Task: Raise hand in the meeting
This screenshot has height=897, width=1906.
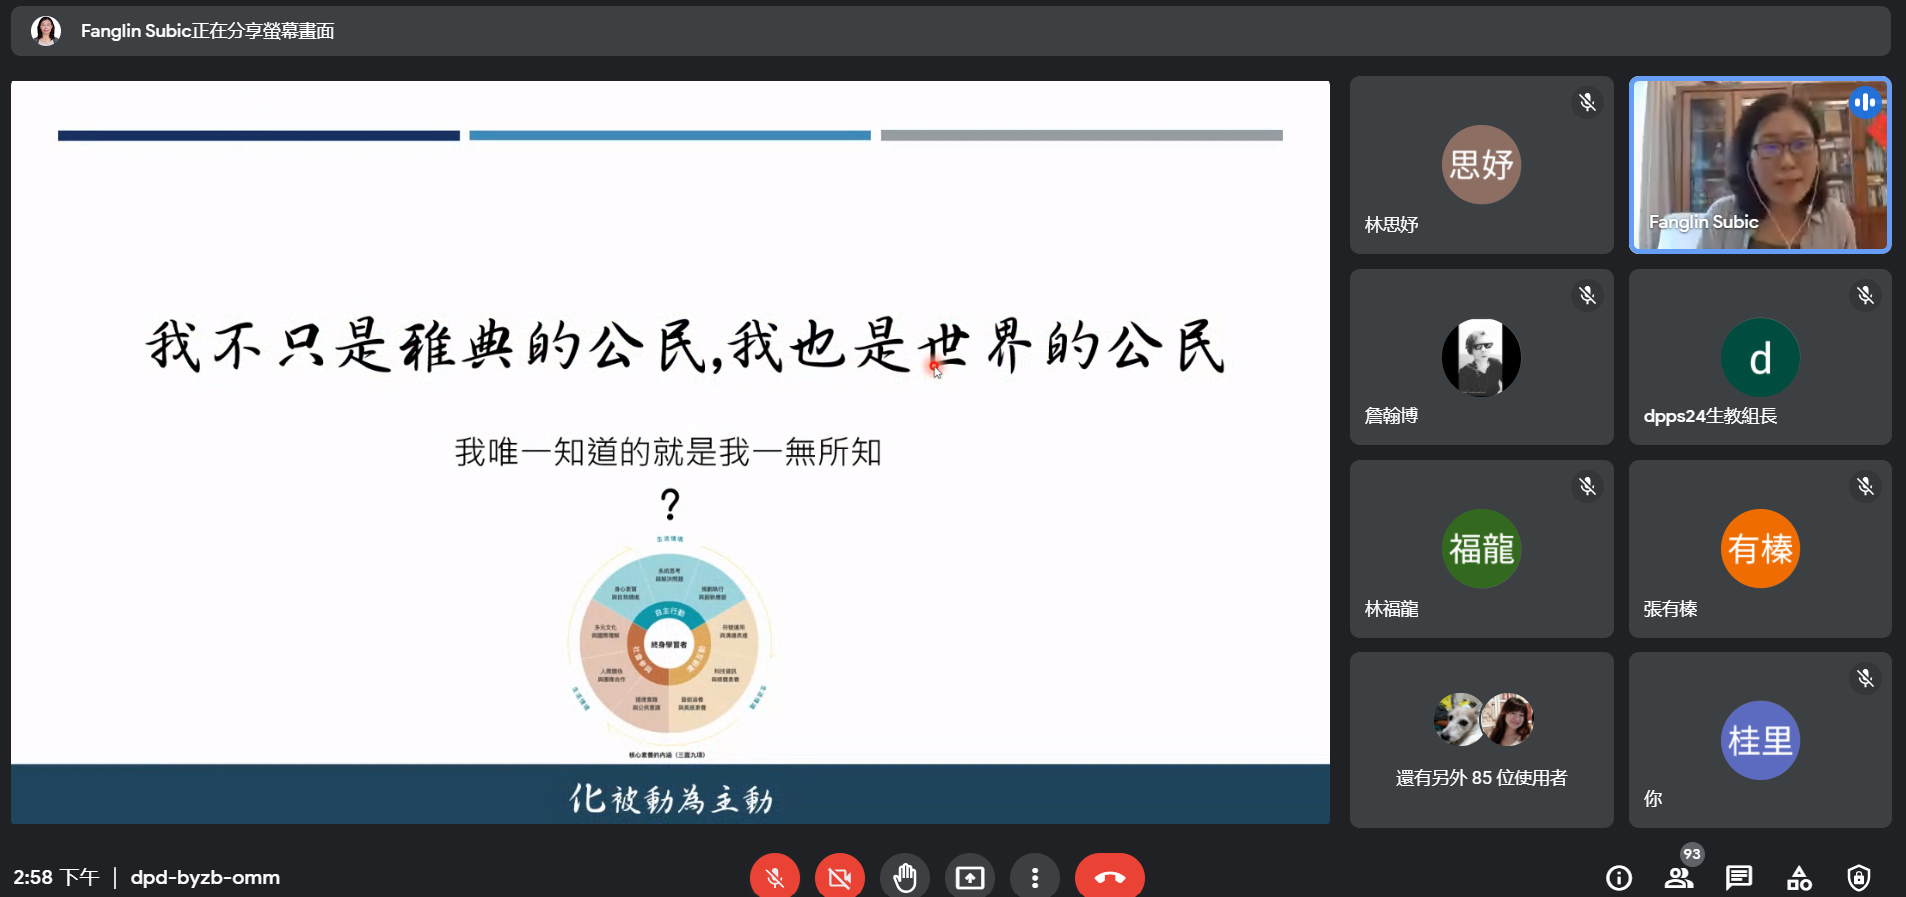Action: tap(904, 877)
